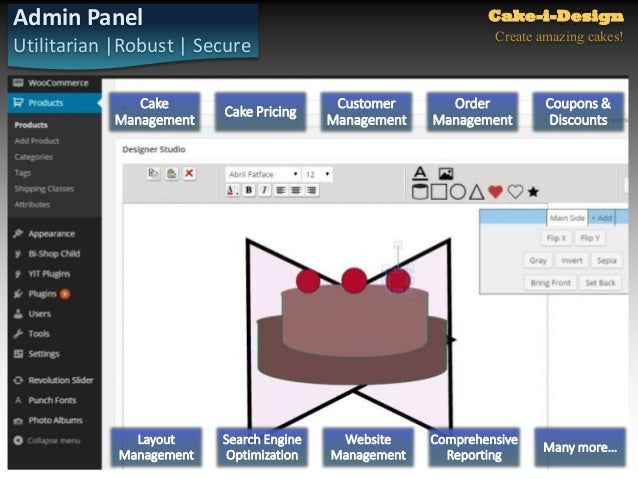The width and height of the screenshot is (638, 479).
Task: Align text left
Action: pyautogui.click(x=280, y=190)
